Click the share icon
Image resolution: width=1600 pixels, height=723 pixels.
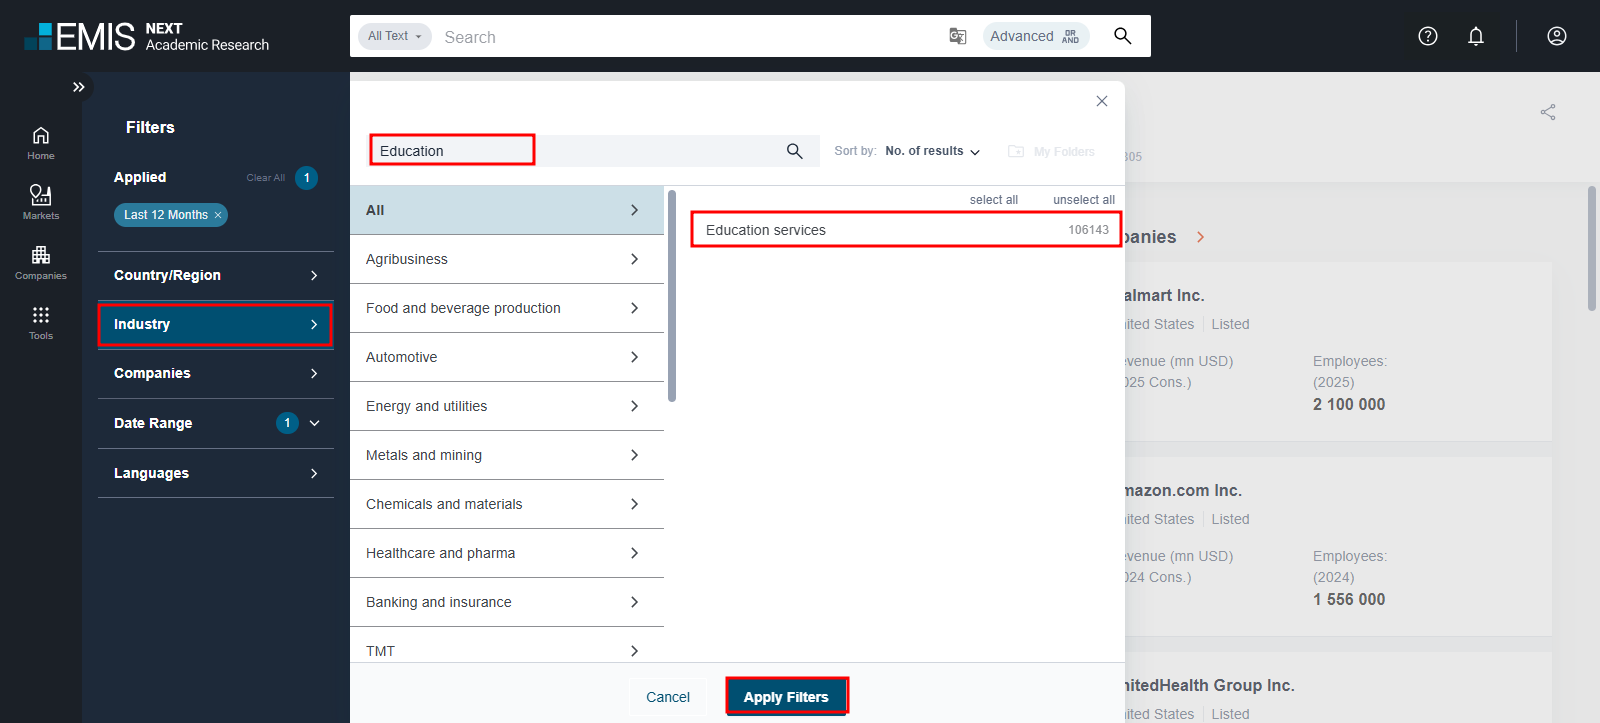[1548, 112]
